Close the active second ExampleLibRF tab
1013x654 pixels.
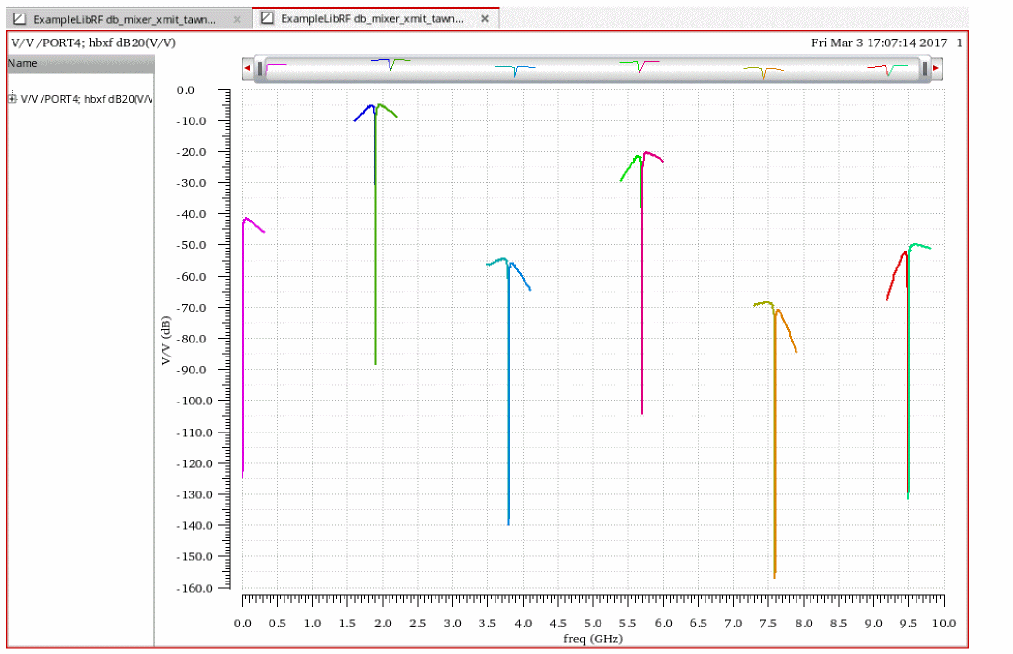484,19
